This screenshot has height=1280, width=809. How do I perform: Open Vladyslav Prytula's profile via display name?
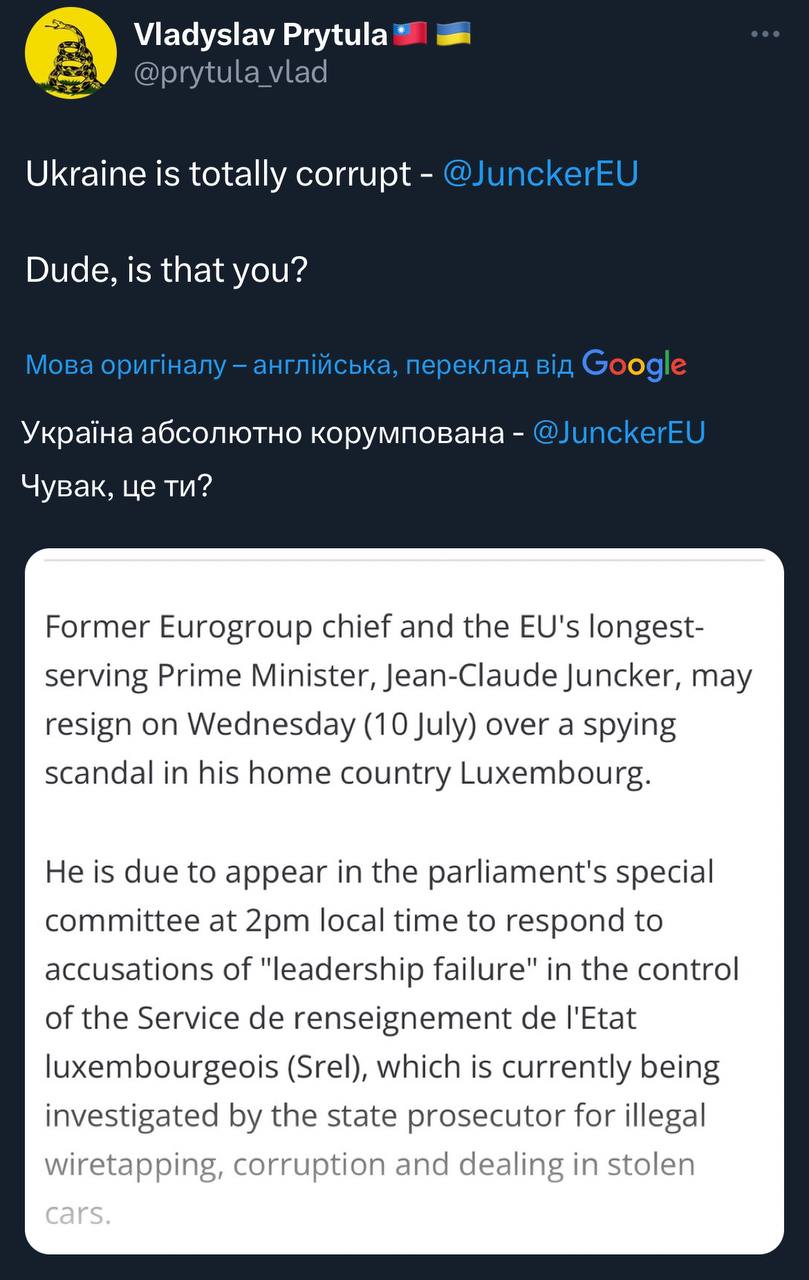pyautogui.click(x=260, y=35)
